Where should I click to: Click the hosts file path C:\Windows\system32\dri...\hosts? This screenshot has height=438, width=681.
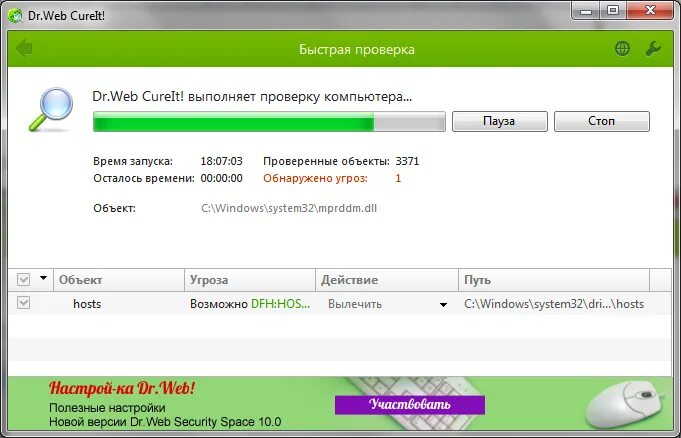point(554,304)
